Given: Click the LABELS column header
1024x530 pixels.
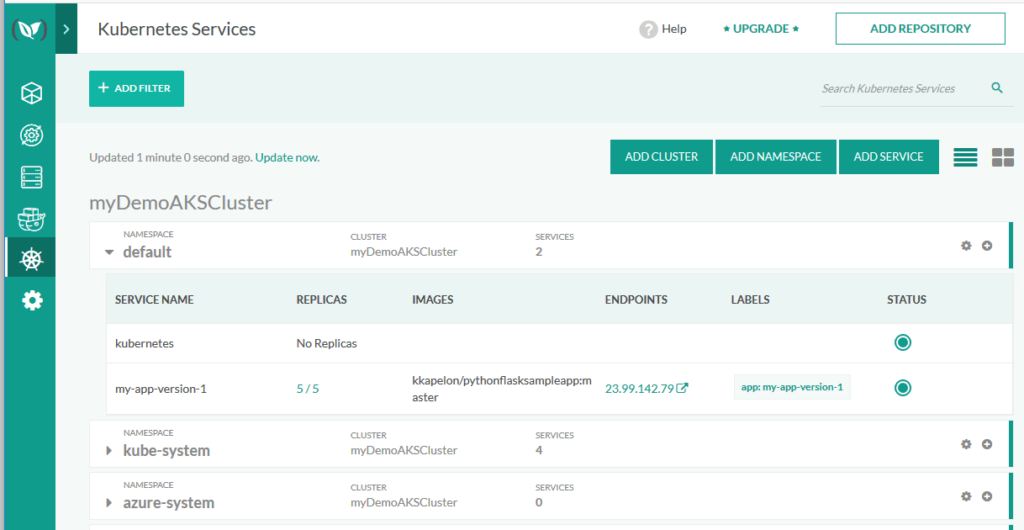Looking at the screenshot, I should point(750,300).
